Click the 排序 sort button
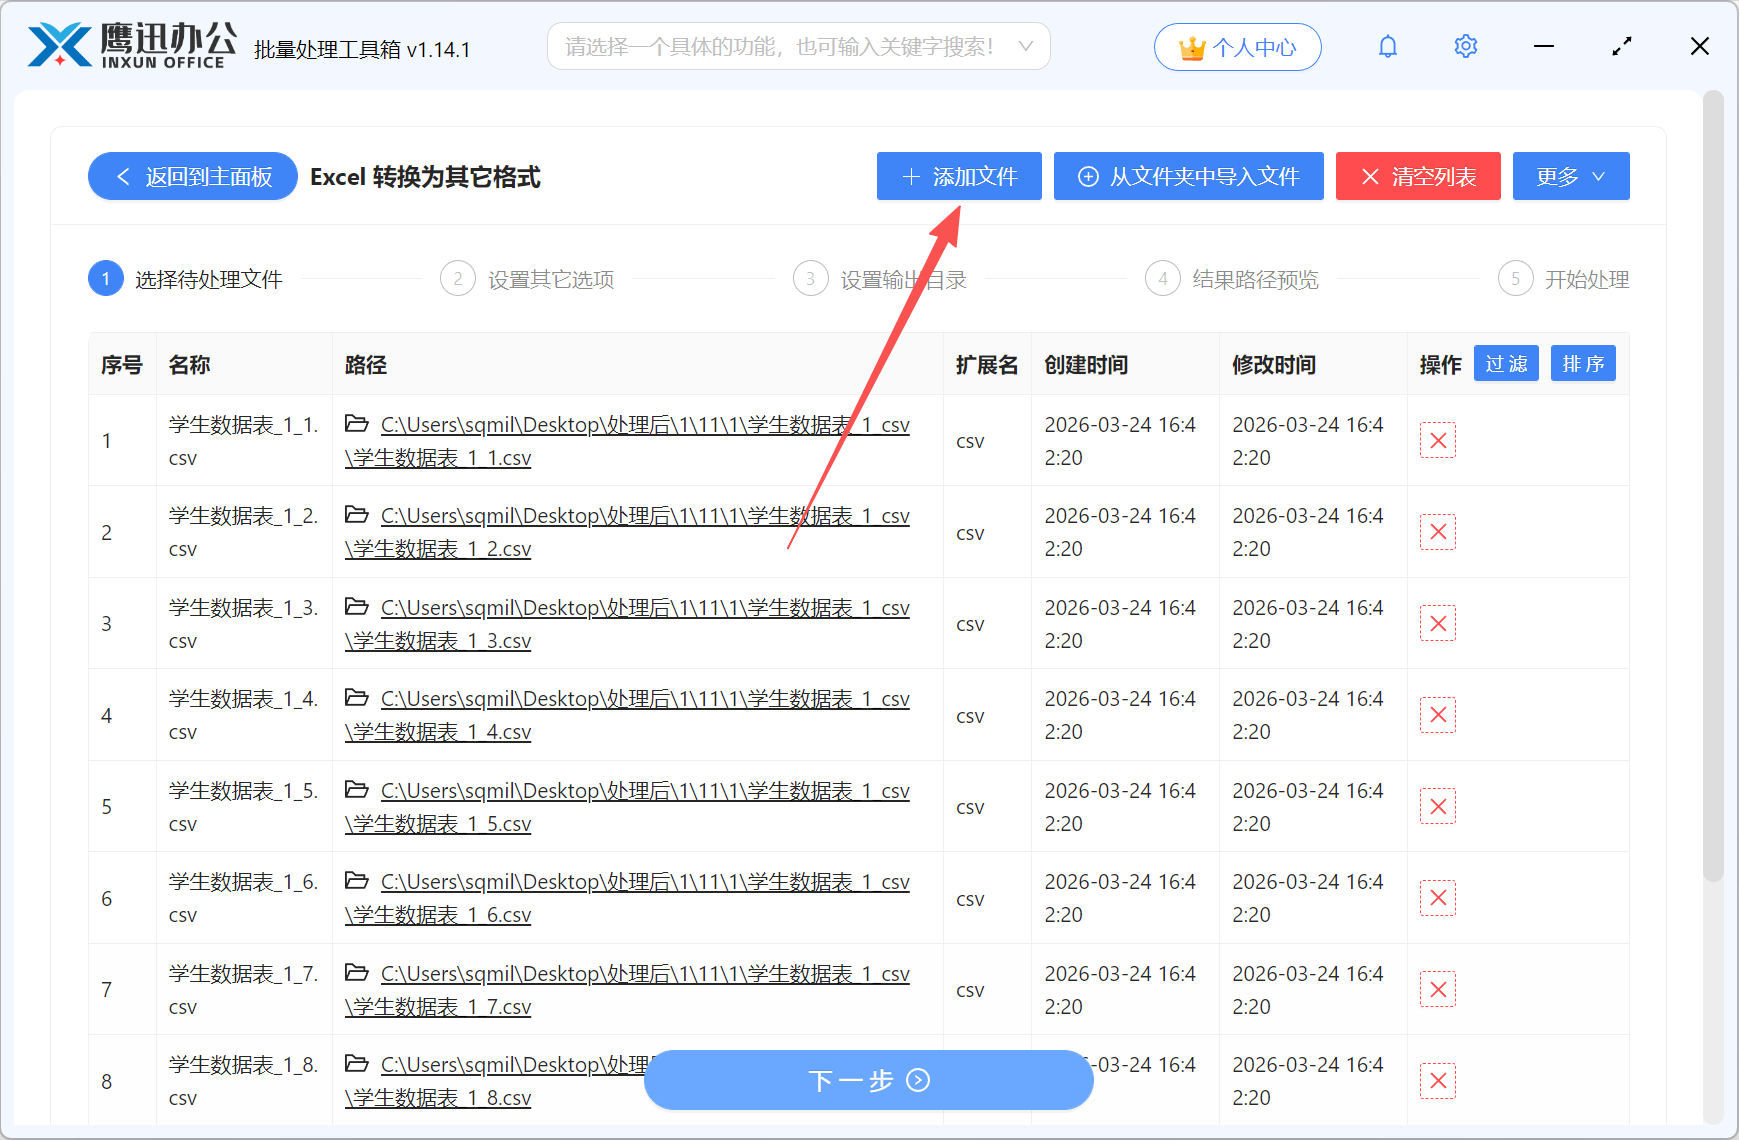The height and width of the screenshot is (1140, 1739). click(x=1583, y=363)
